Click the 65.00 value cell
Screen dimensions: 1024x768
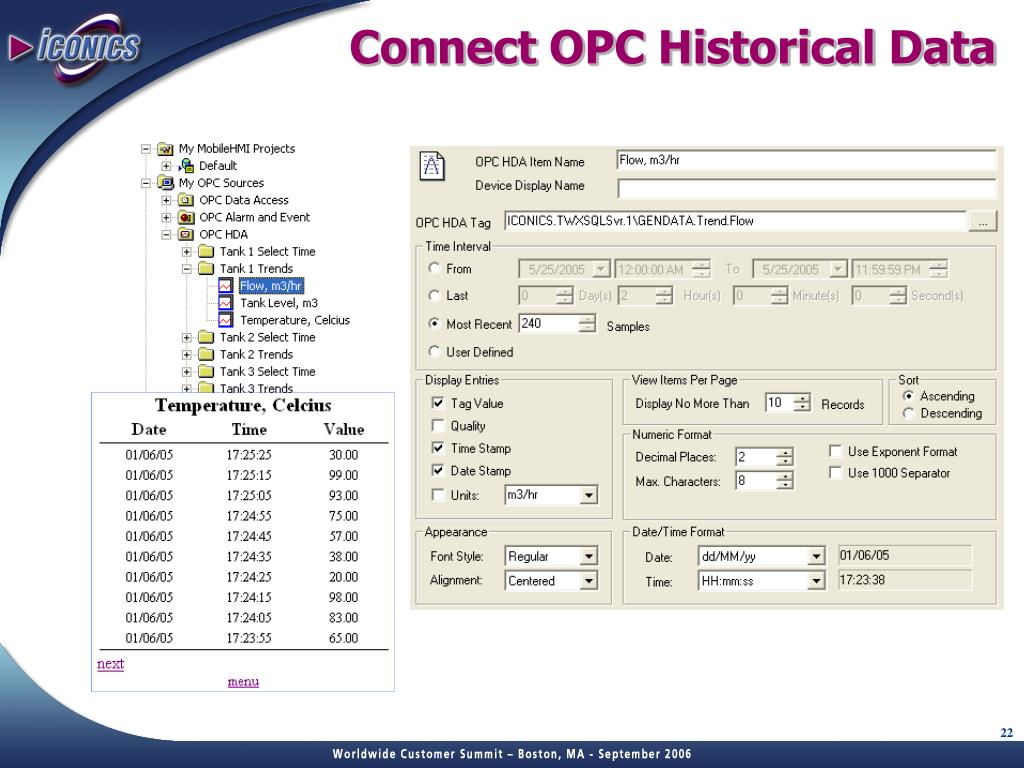point(344,638)
